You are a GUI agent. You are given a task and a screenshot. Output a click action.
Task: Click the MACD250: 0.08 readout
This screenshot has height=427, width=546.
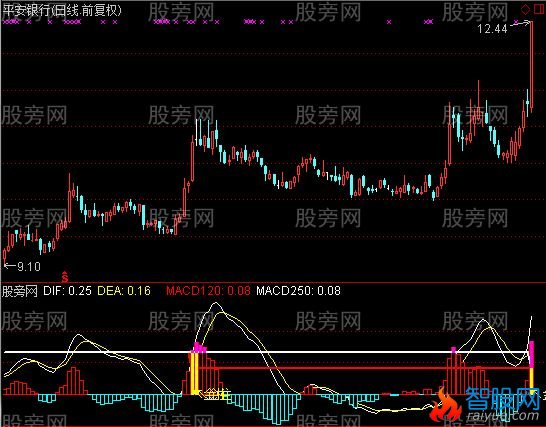tap(298, 291)
